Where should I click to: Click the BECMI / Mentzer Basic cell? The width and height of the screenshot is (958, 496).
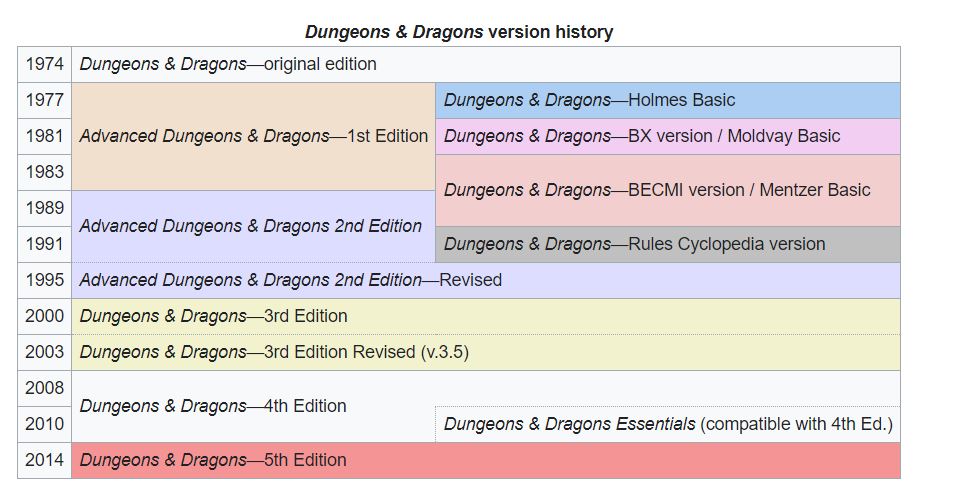(x=657, y=190)
